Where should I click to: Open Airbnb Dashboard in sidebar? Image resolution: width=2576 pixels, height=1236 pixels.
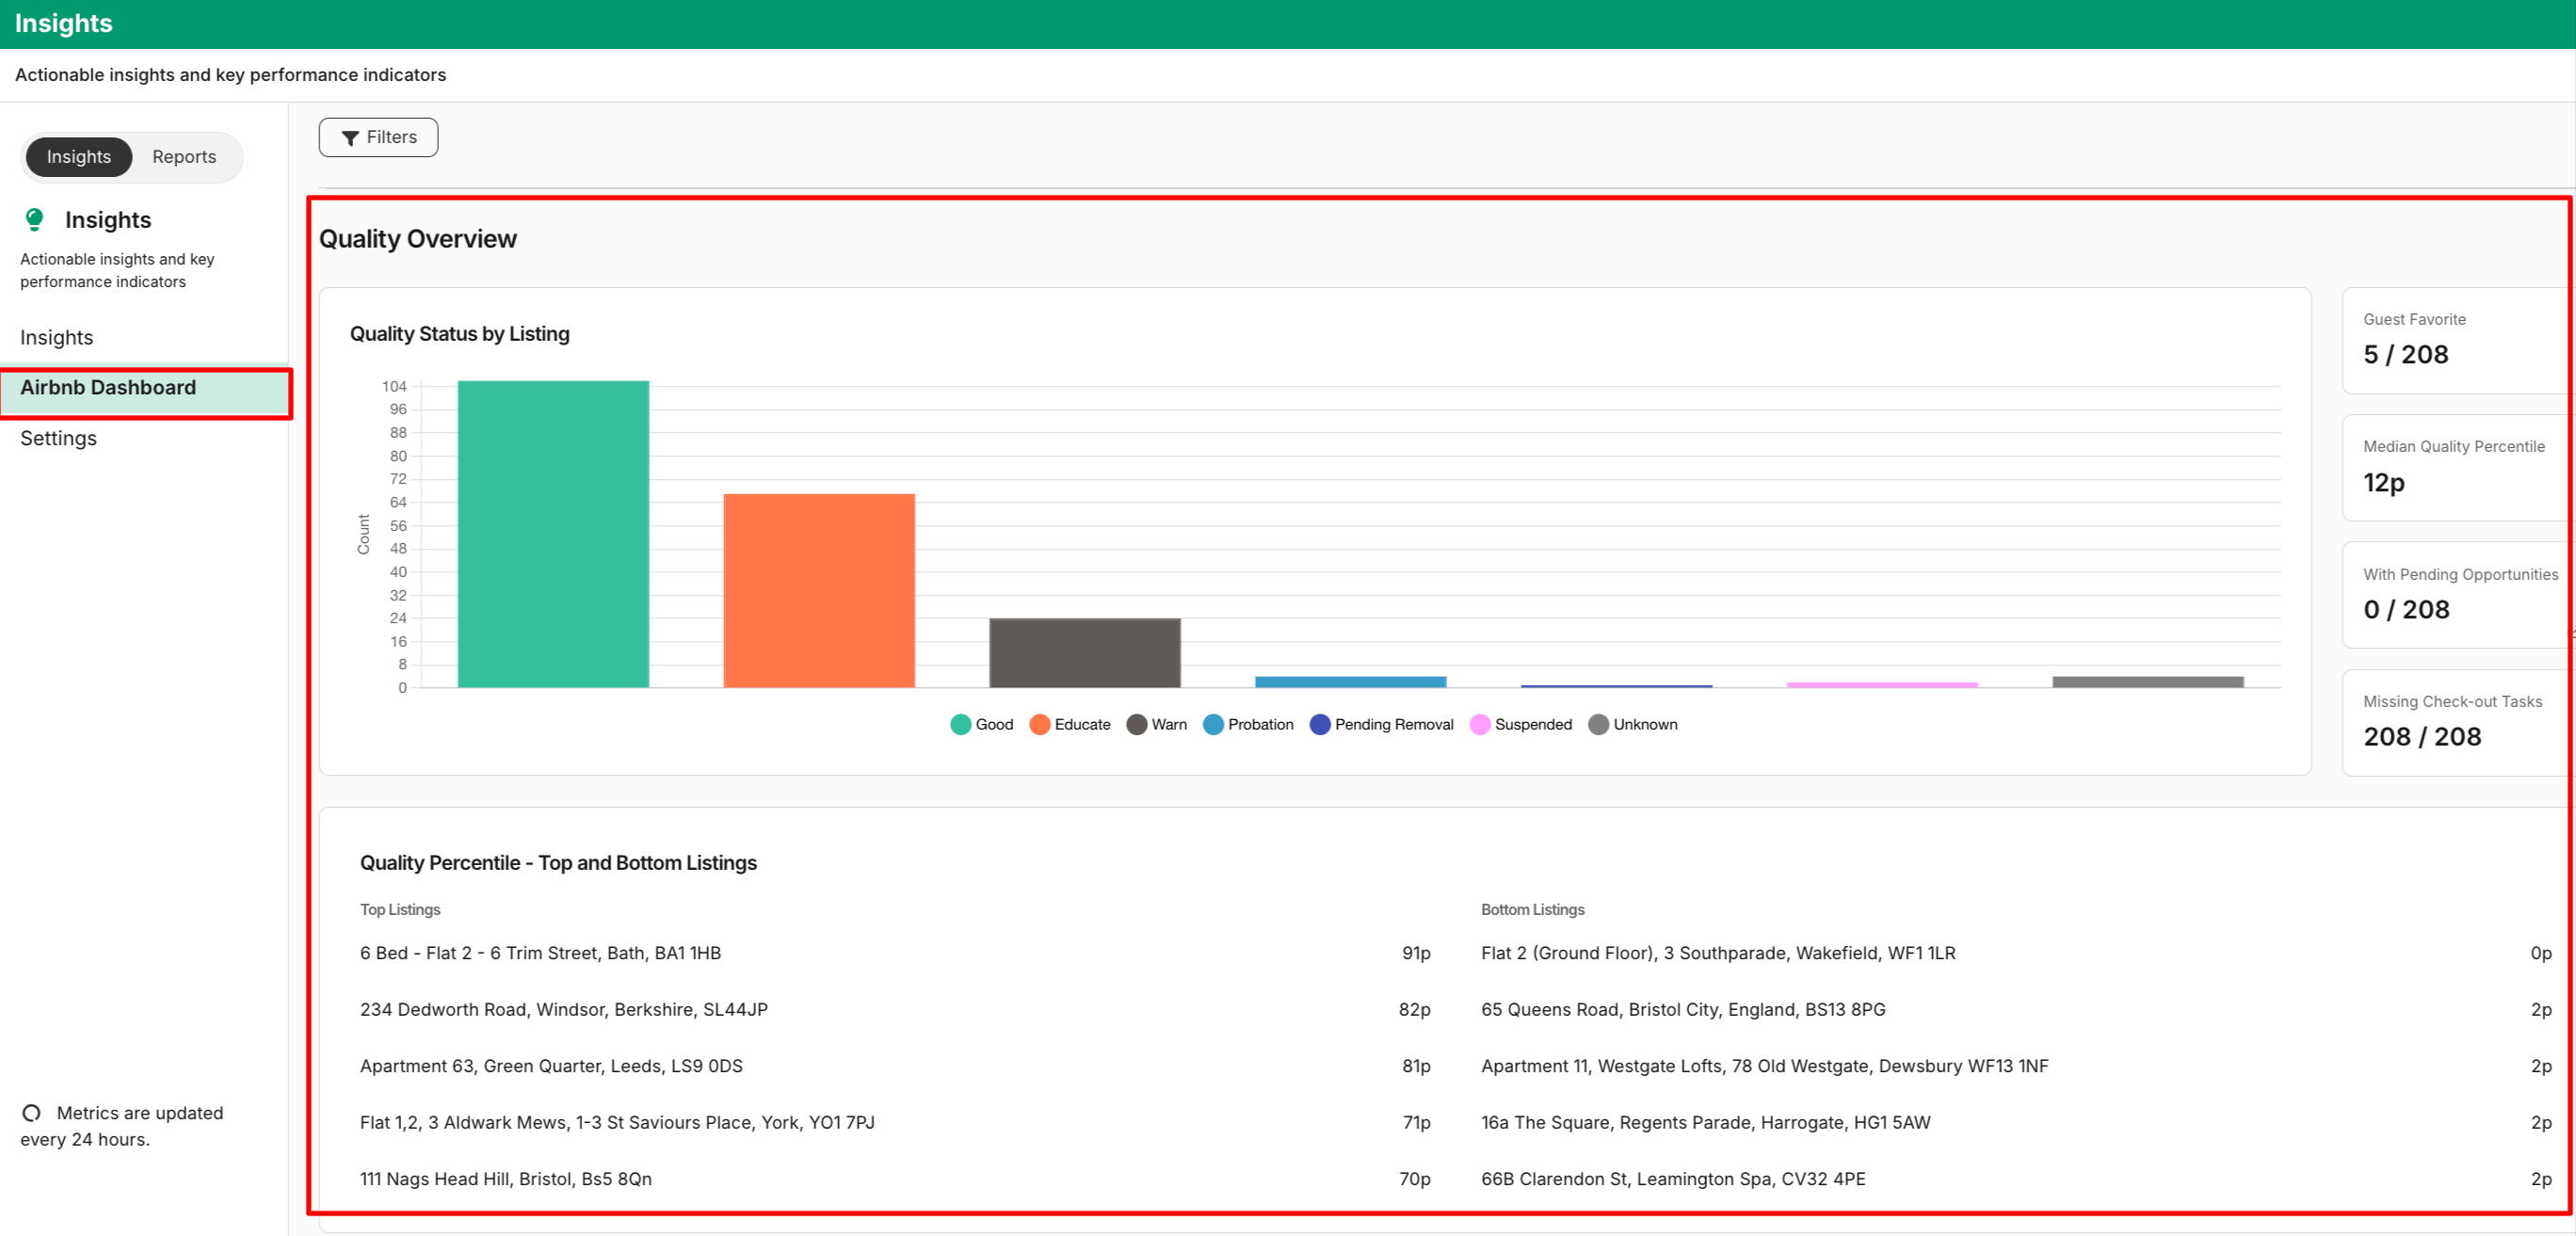pyautogui.click(x=108, y=388)
